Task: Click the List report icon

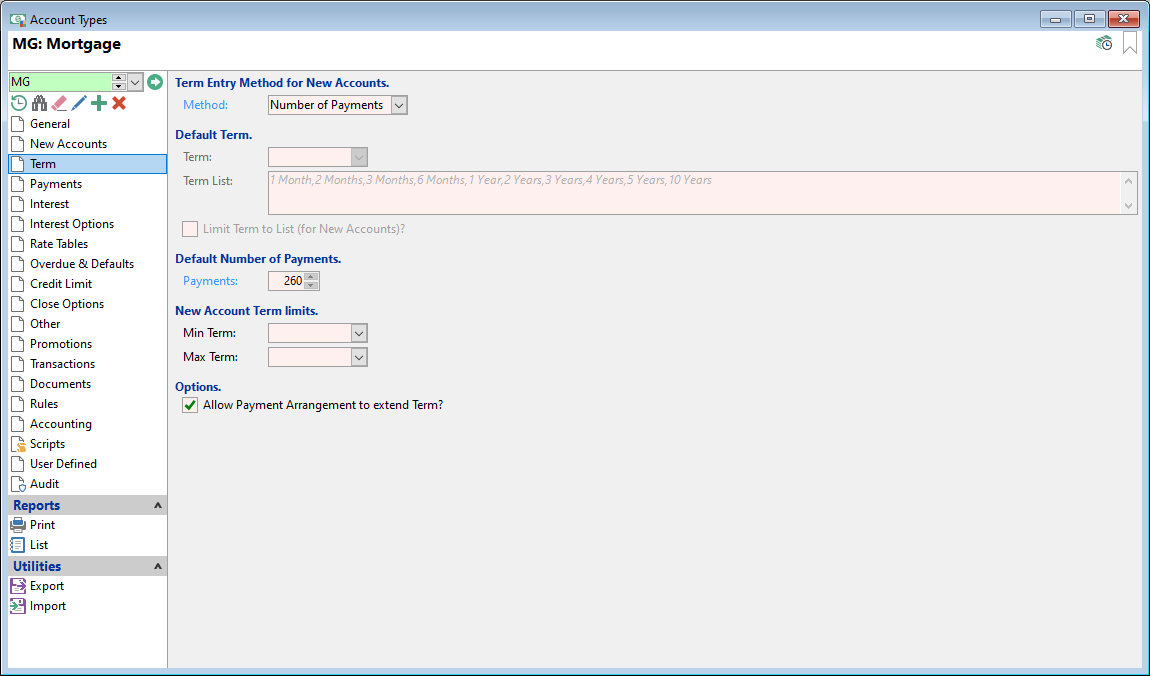Action: point(18,545)
